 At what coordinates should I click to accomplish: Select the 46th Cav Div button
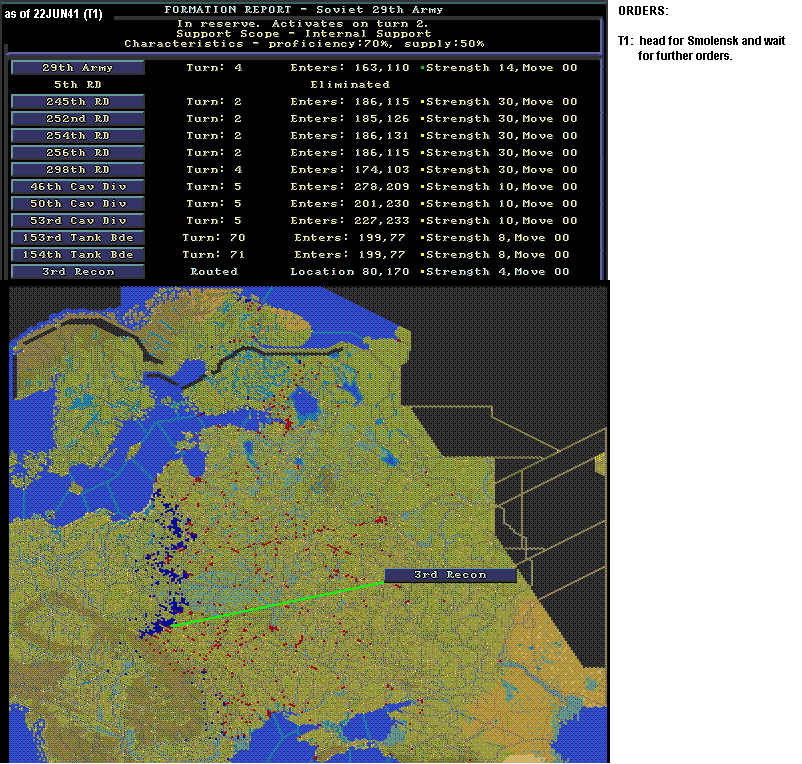coord(78,187)
